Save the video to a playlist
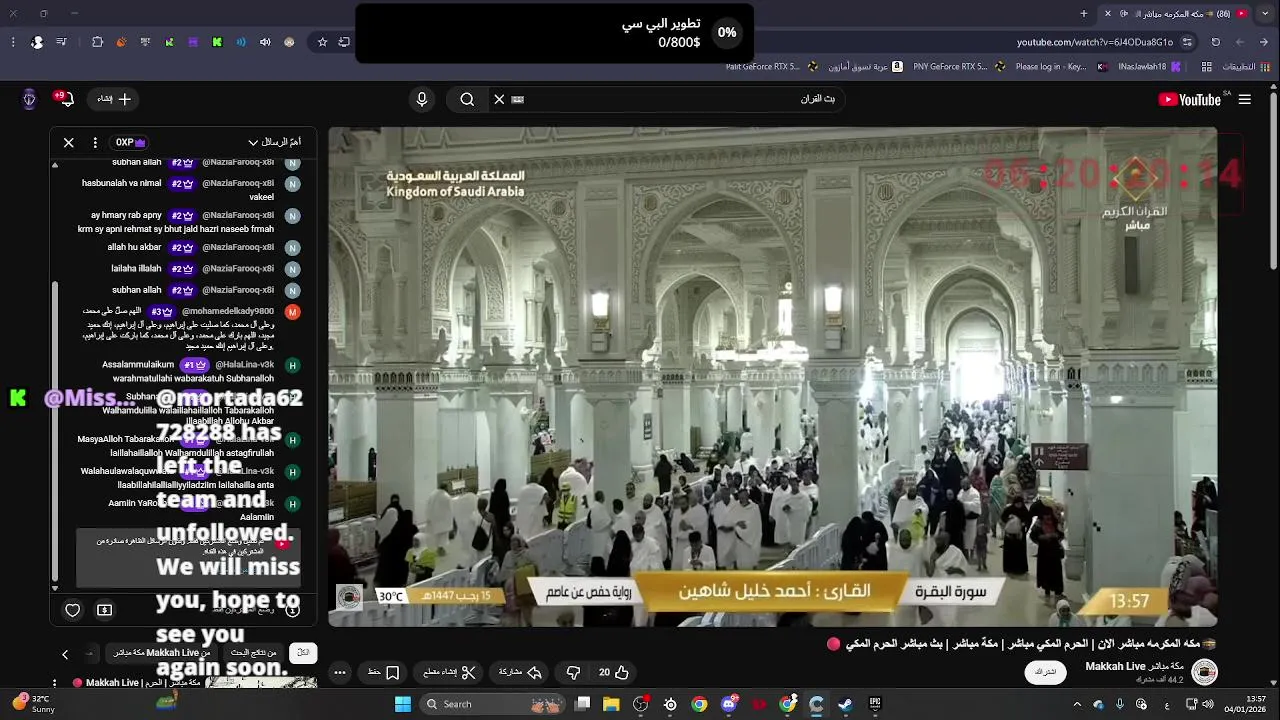 click(383, 673)
